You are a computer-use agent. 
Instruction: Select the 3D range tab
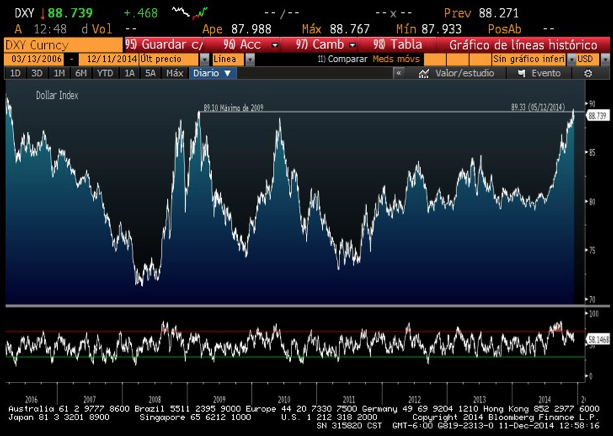[37, 73]
